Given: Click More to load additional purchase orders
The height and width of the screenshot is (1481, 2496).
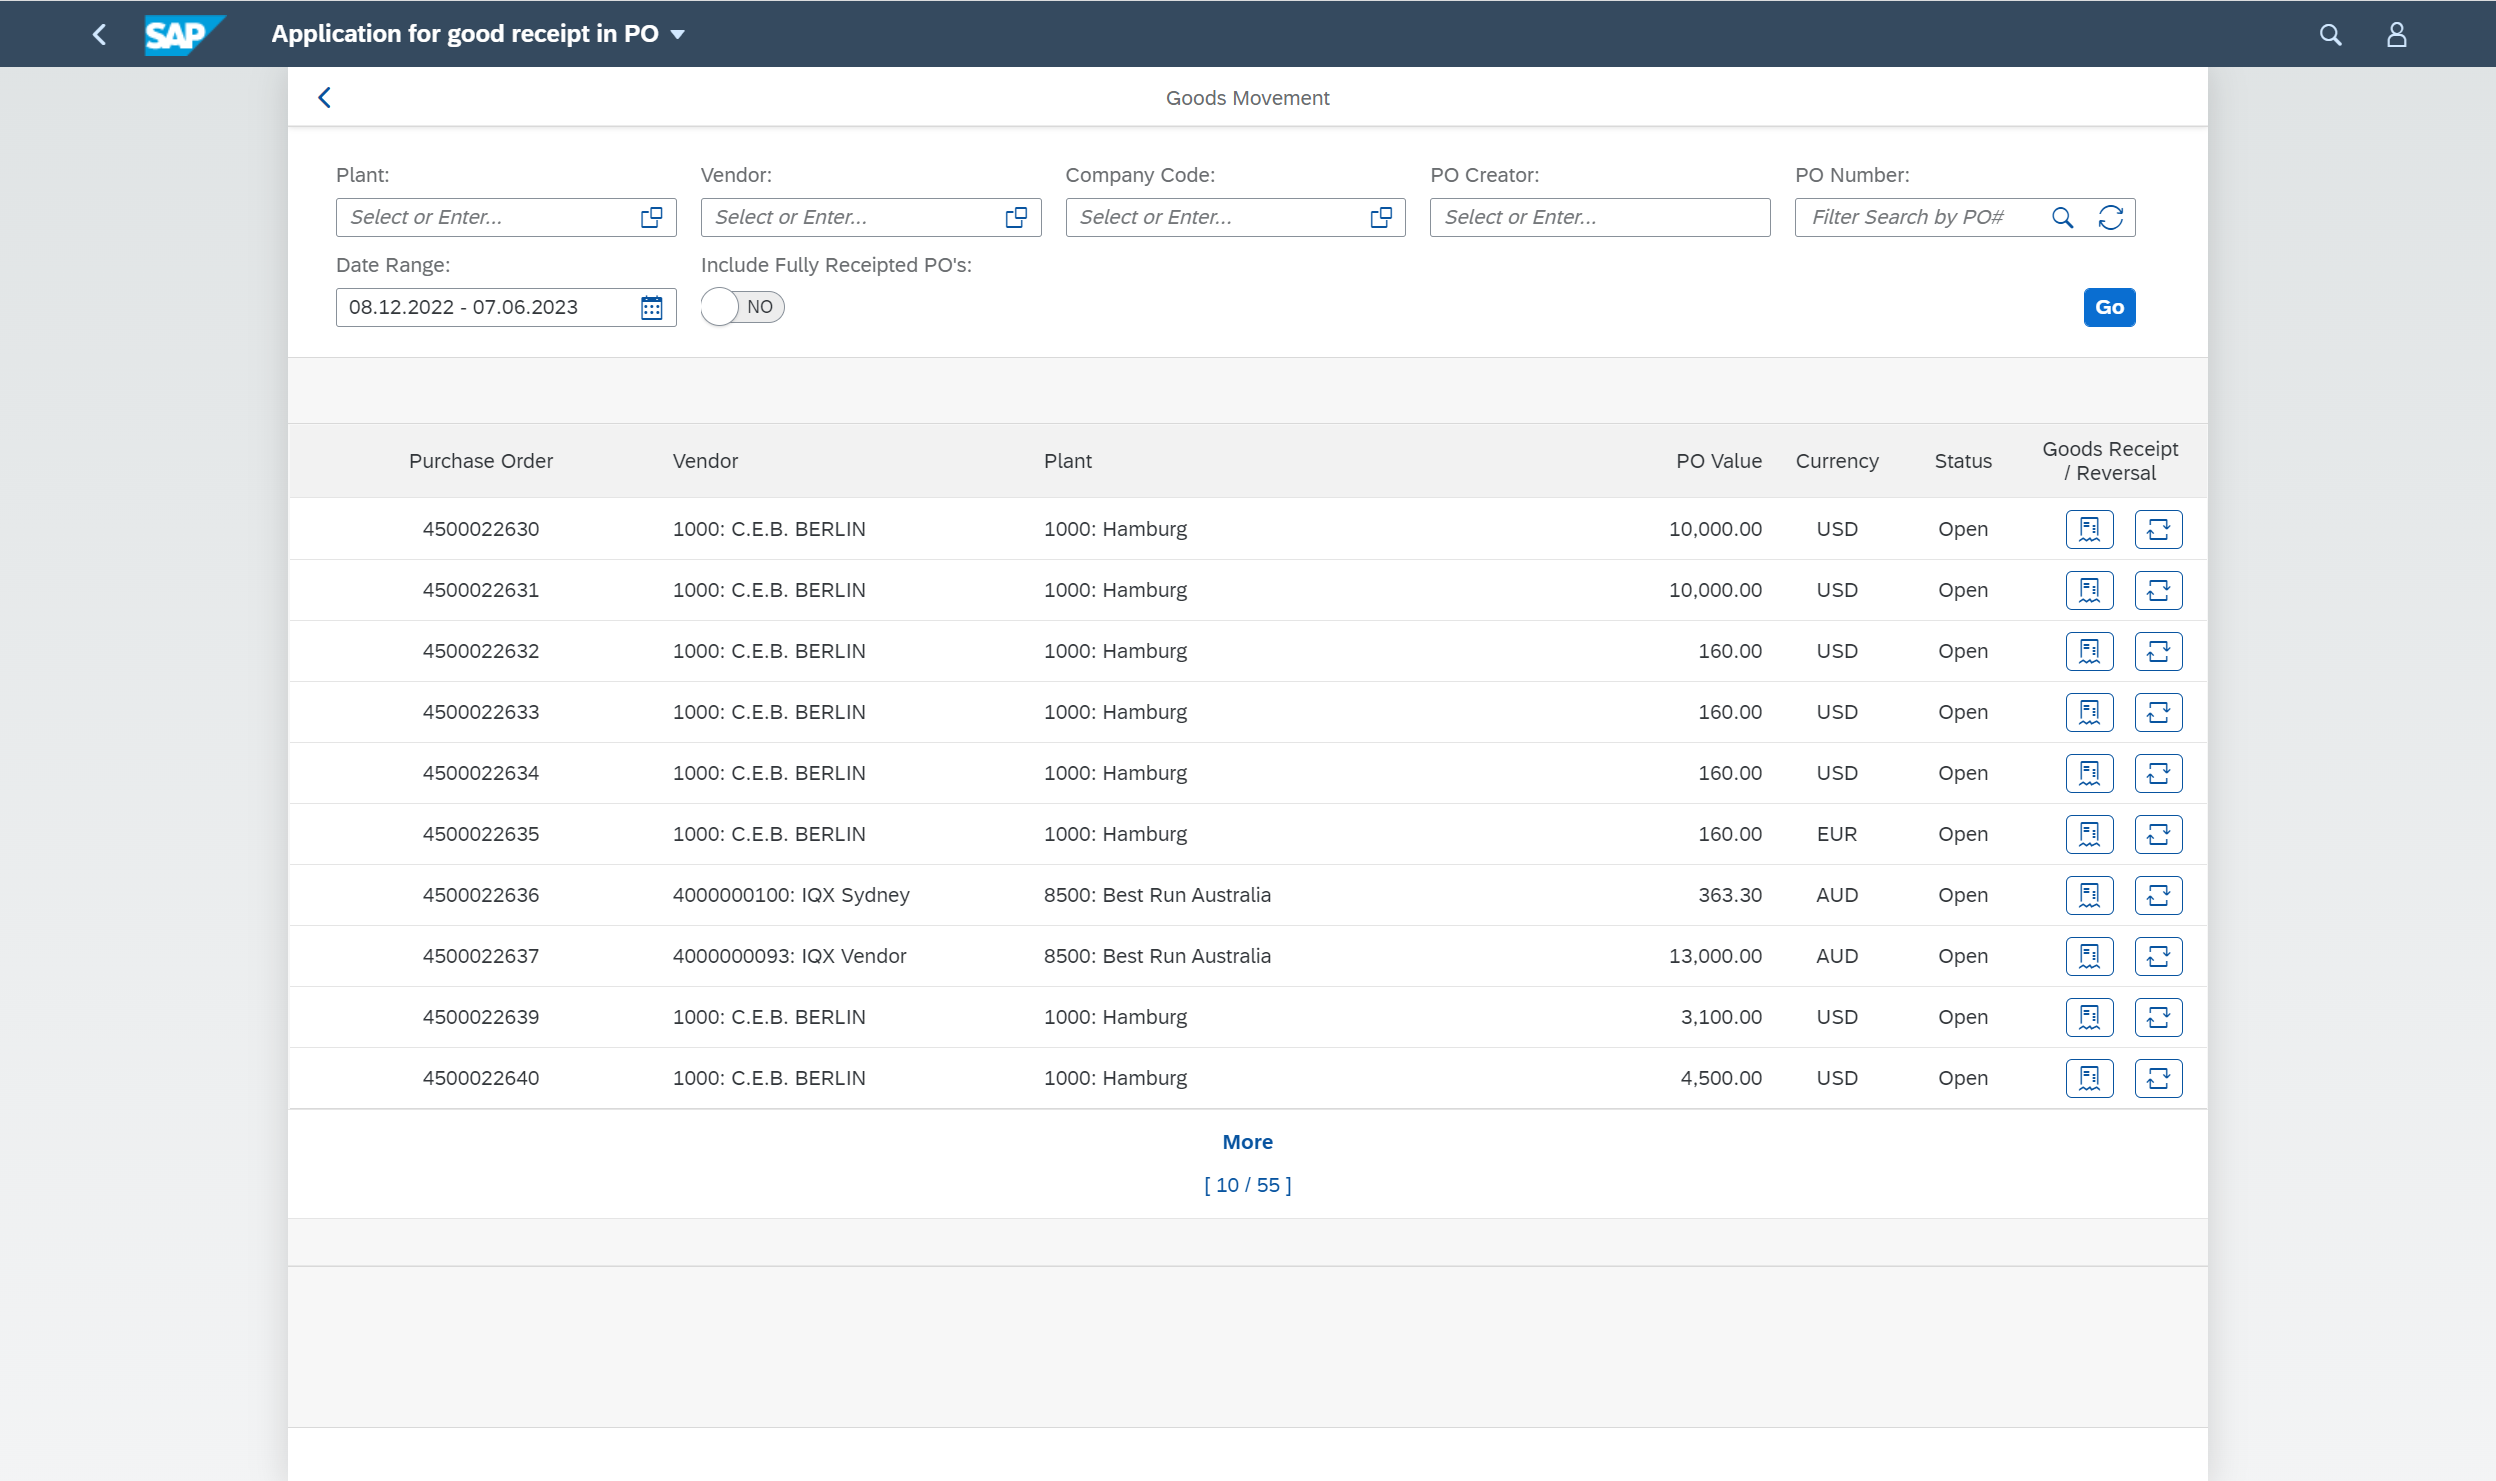Looking at the screenshot, I should [x=1247, y=1141].
